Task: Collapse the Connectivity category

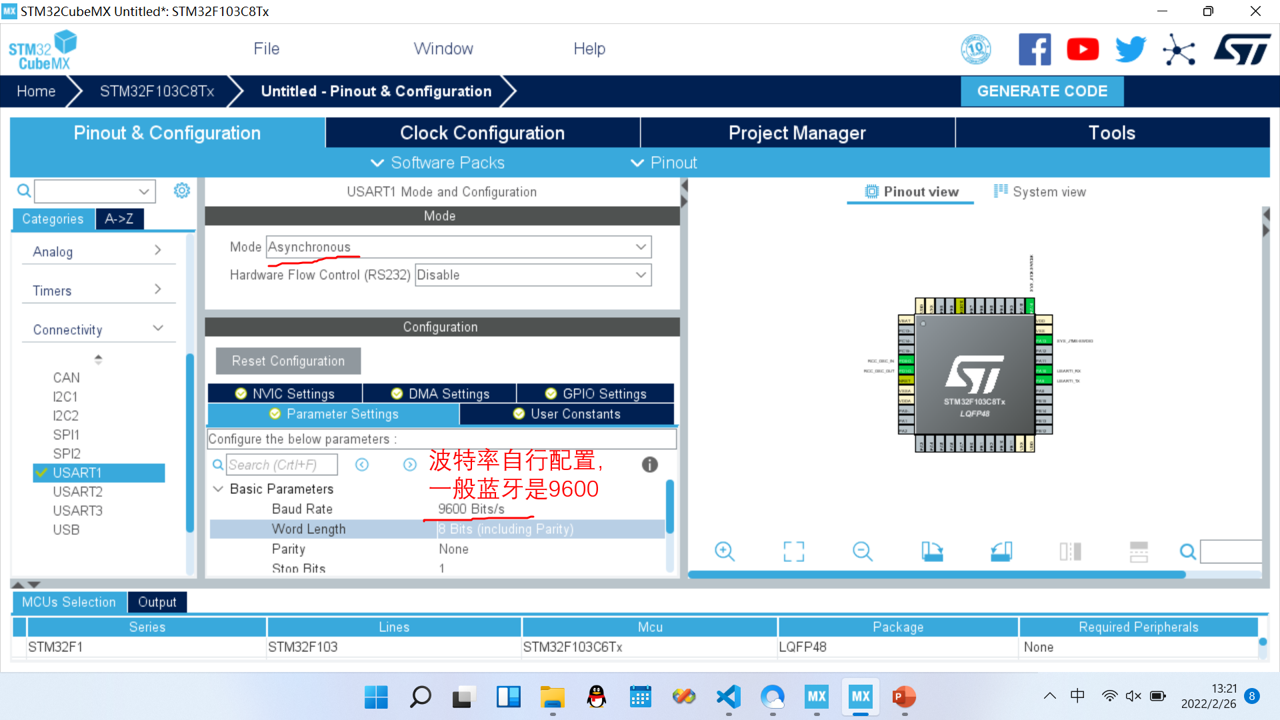Action: tap(98, 329)
